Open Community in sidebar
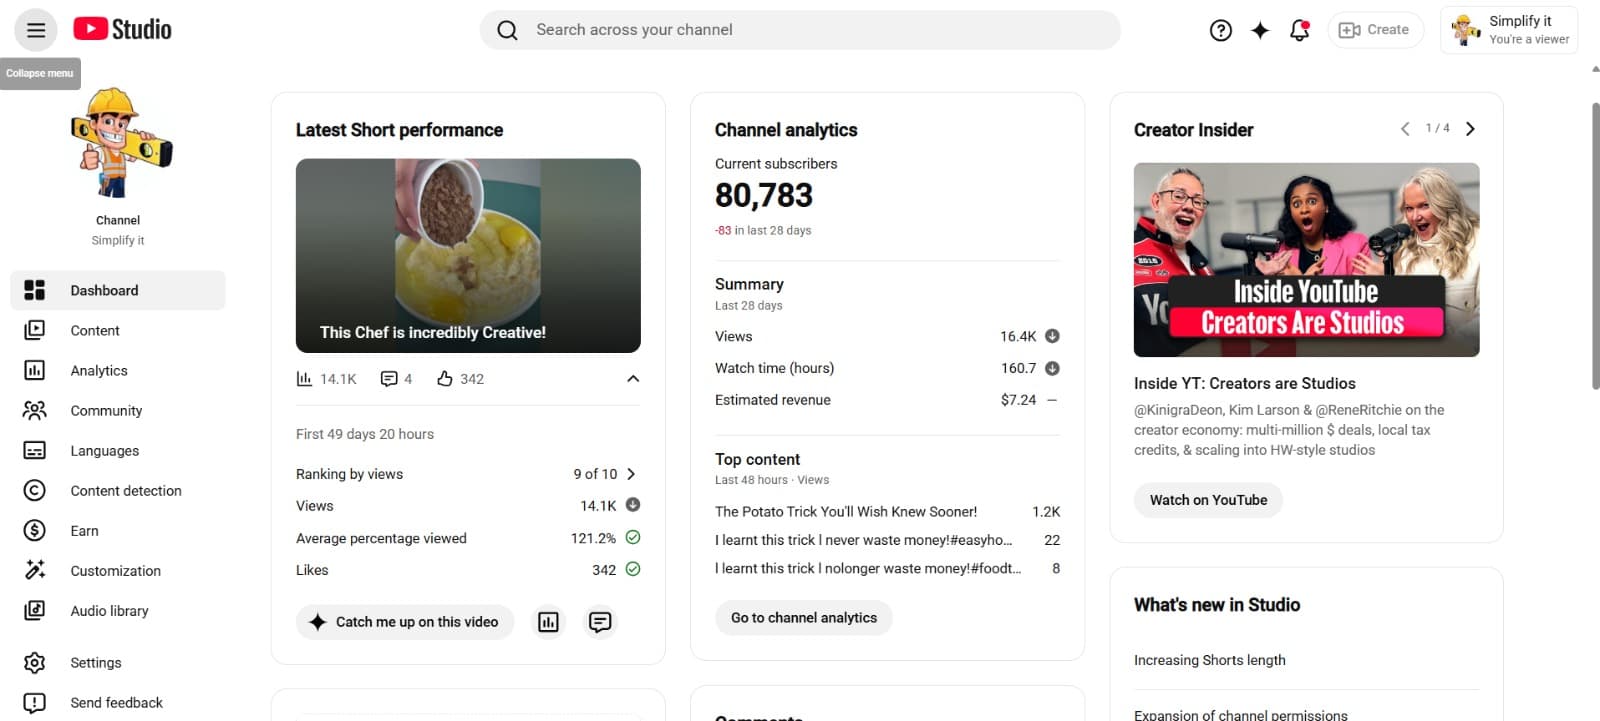The width and height of the screenshot is (1600, 721). 118,410
